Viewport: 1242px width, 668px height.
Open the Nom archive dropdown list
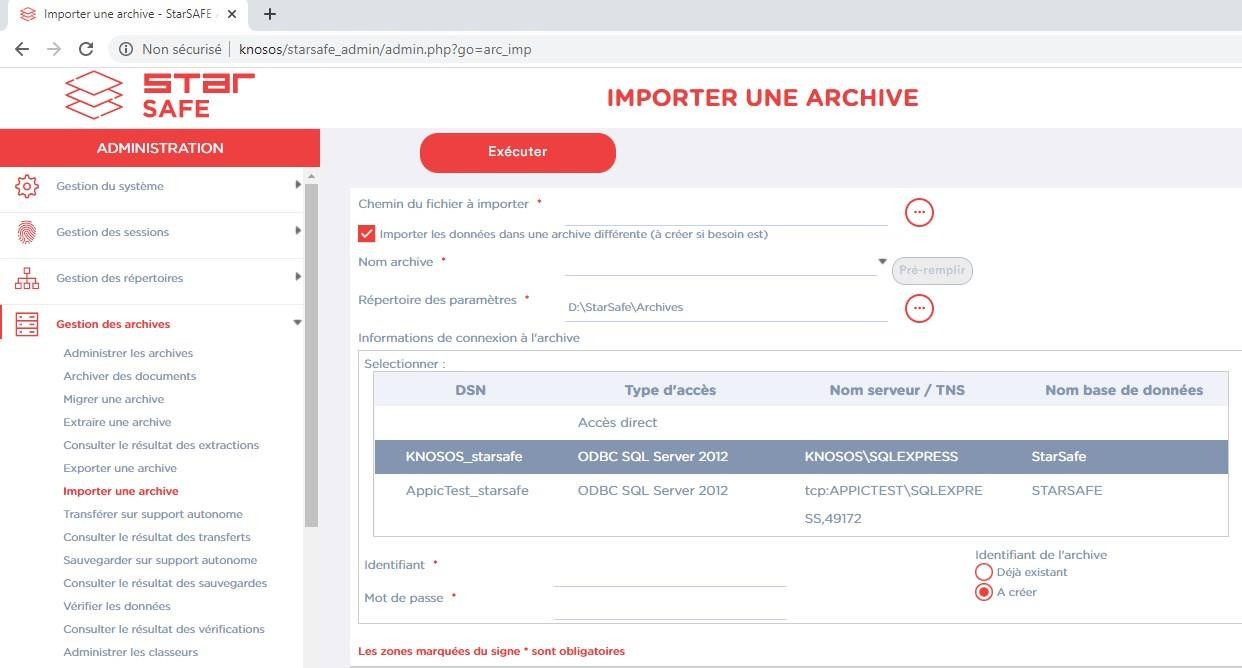click(882, 262)
